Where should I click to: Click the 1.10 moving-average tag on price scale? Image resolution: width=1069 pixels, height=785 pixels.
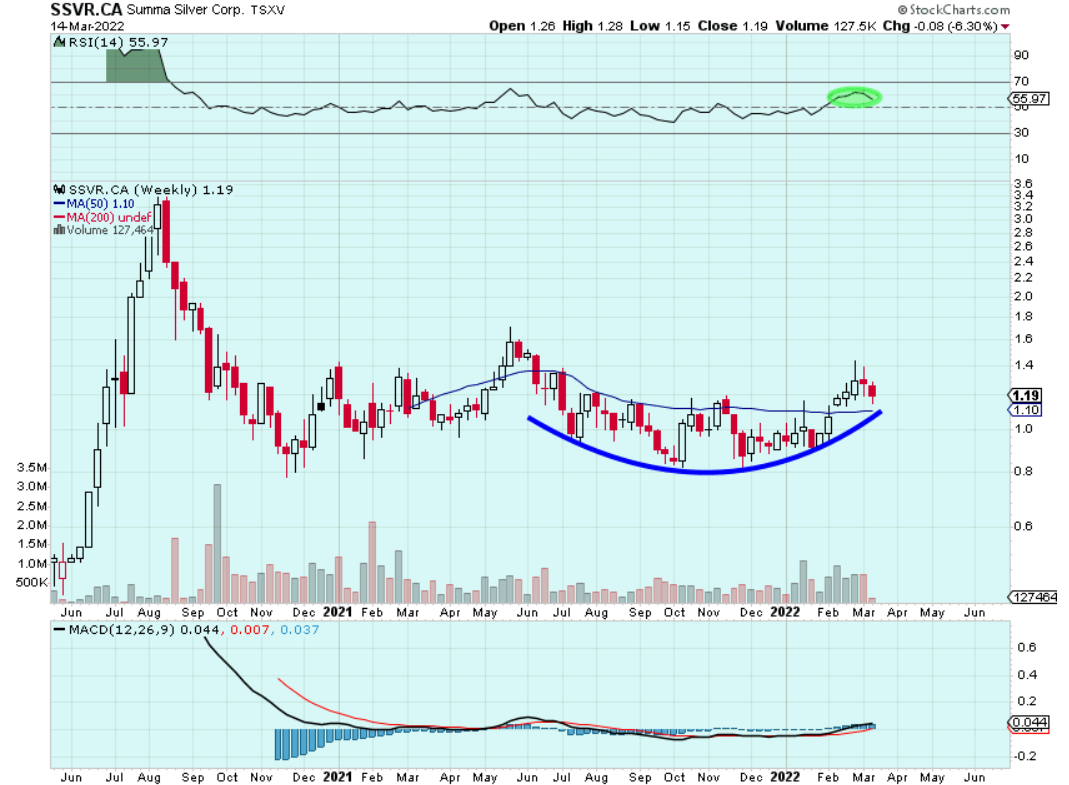coord(1025,410)
